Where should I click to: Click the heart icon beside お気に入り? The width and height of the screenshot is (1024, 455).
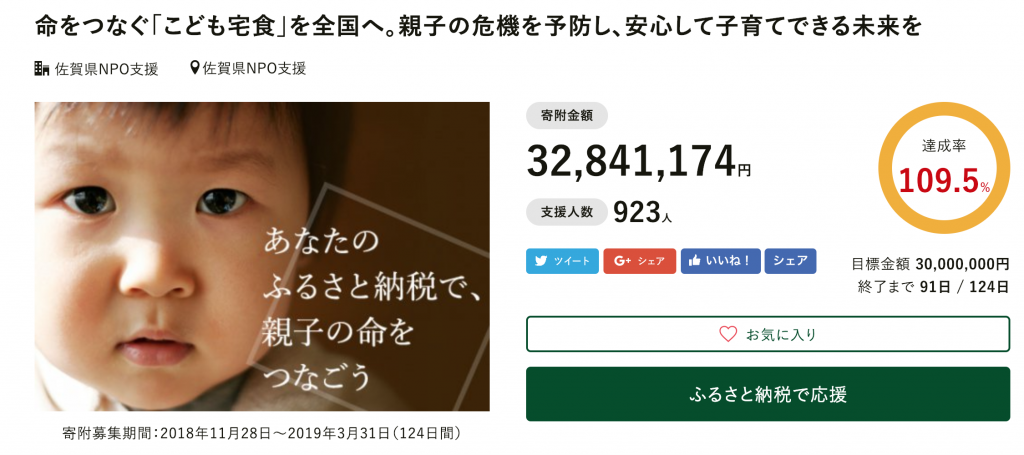(x=728, y=334)
